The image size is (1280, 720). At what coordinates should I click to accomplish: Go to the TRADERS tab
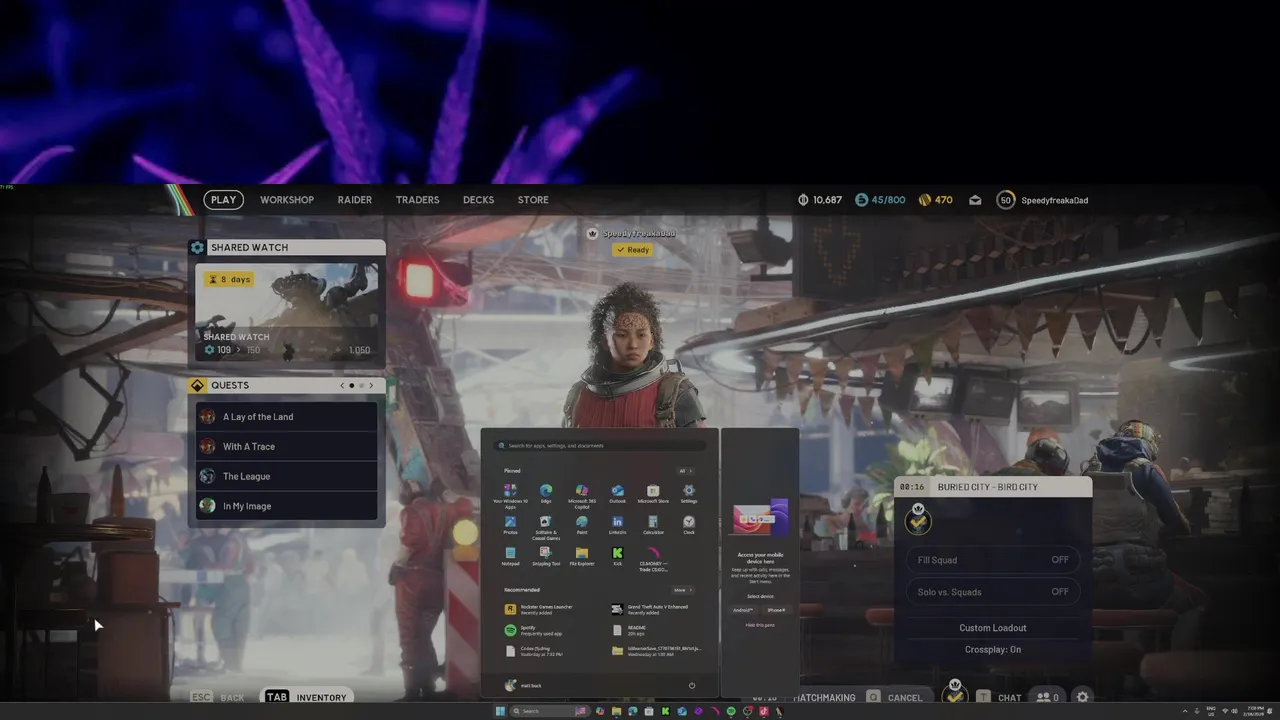pyautogui.click(x=417, y=200)
